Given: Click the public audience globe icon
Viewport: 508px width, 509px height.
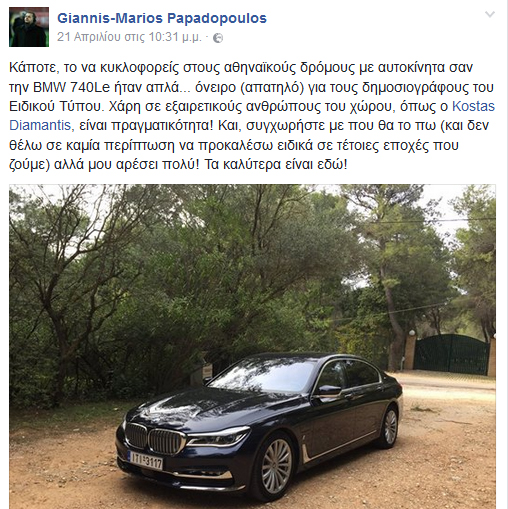Looking at the screenshot, I should pos(218,38).
